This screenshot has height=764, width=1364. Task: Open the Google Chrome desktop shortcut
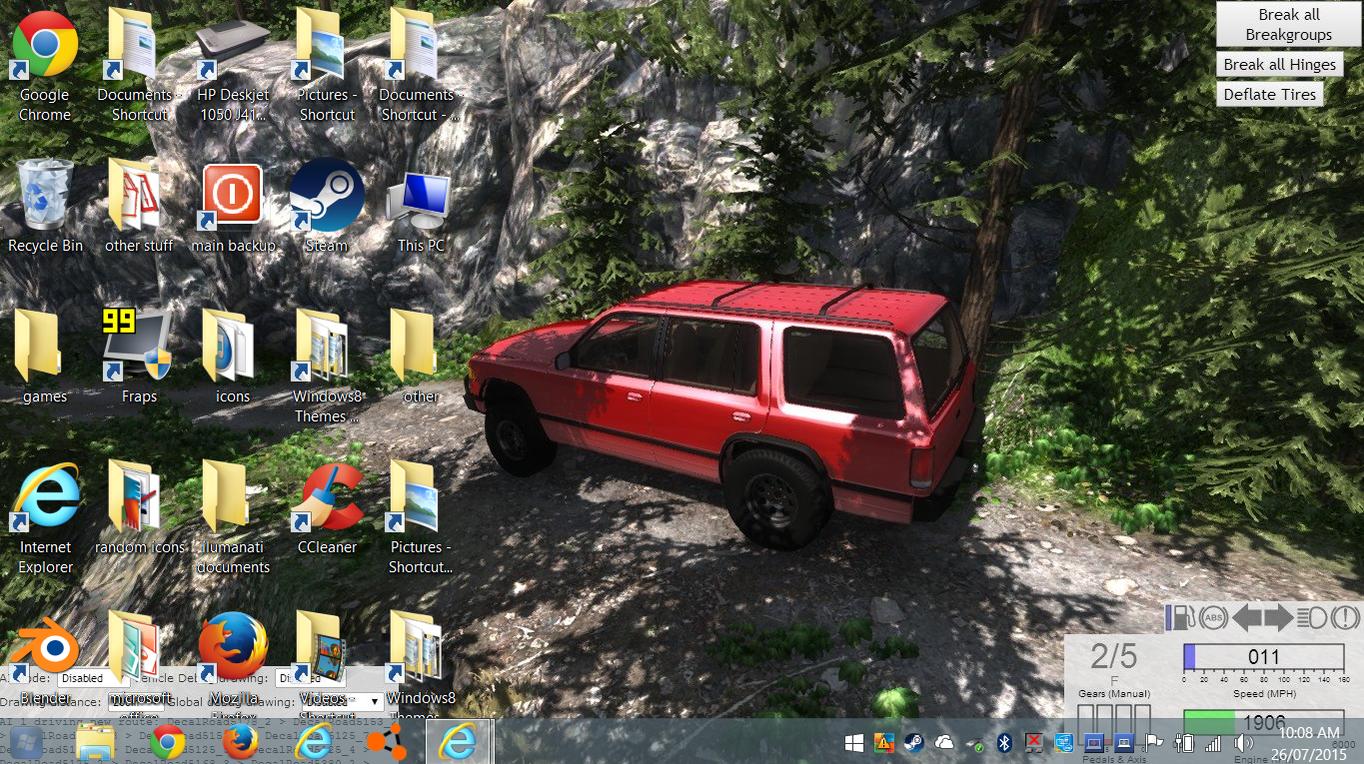[x=45, y=65]
